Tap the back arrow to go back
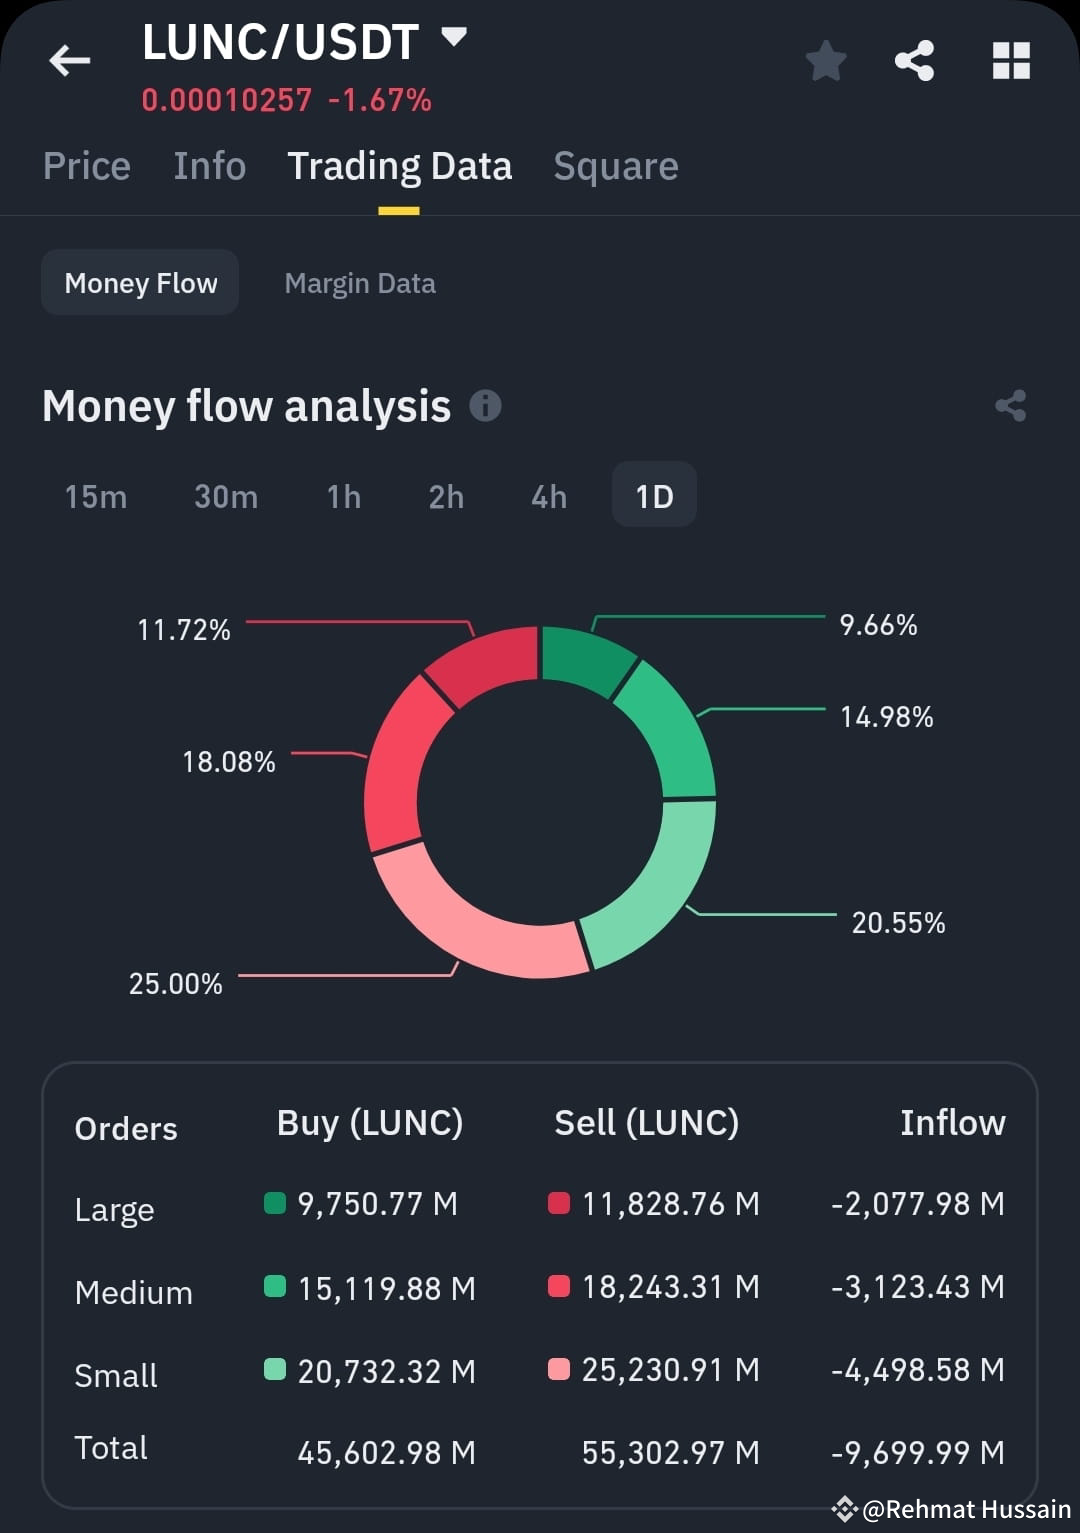Image resolution: width=1080 pixels, height=1533 pixels. click(69, 60)
